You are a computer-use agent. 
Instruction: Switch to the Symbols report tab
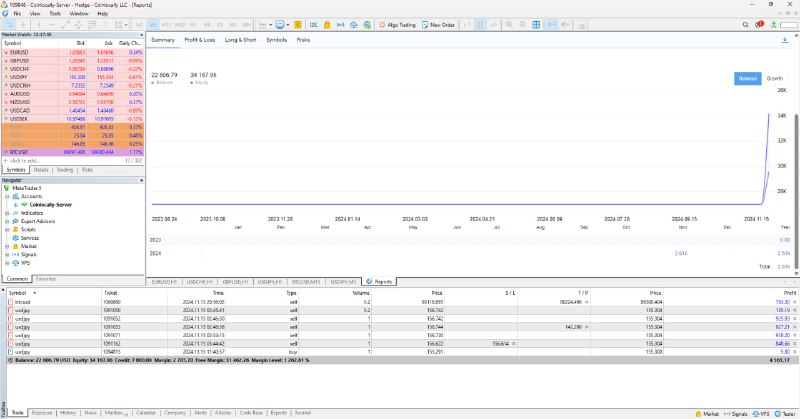pos(277,40)
